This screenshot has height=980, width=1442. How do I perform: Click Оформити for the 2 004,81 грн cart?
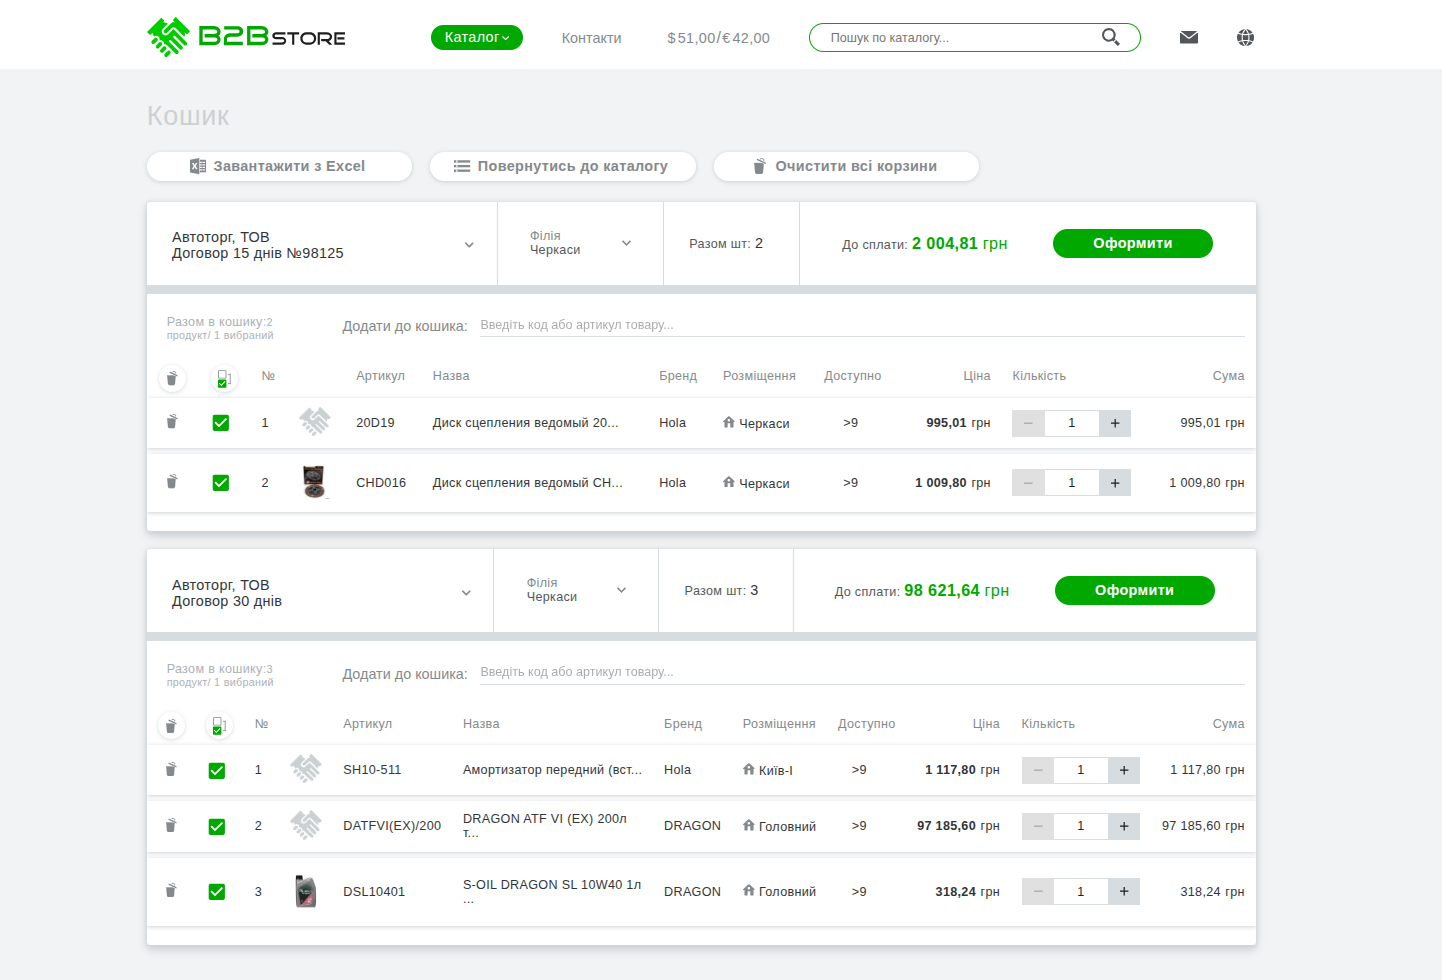pos(1132,243)
